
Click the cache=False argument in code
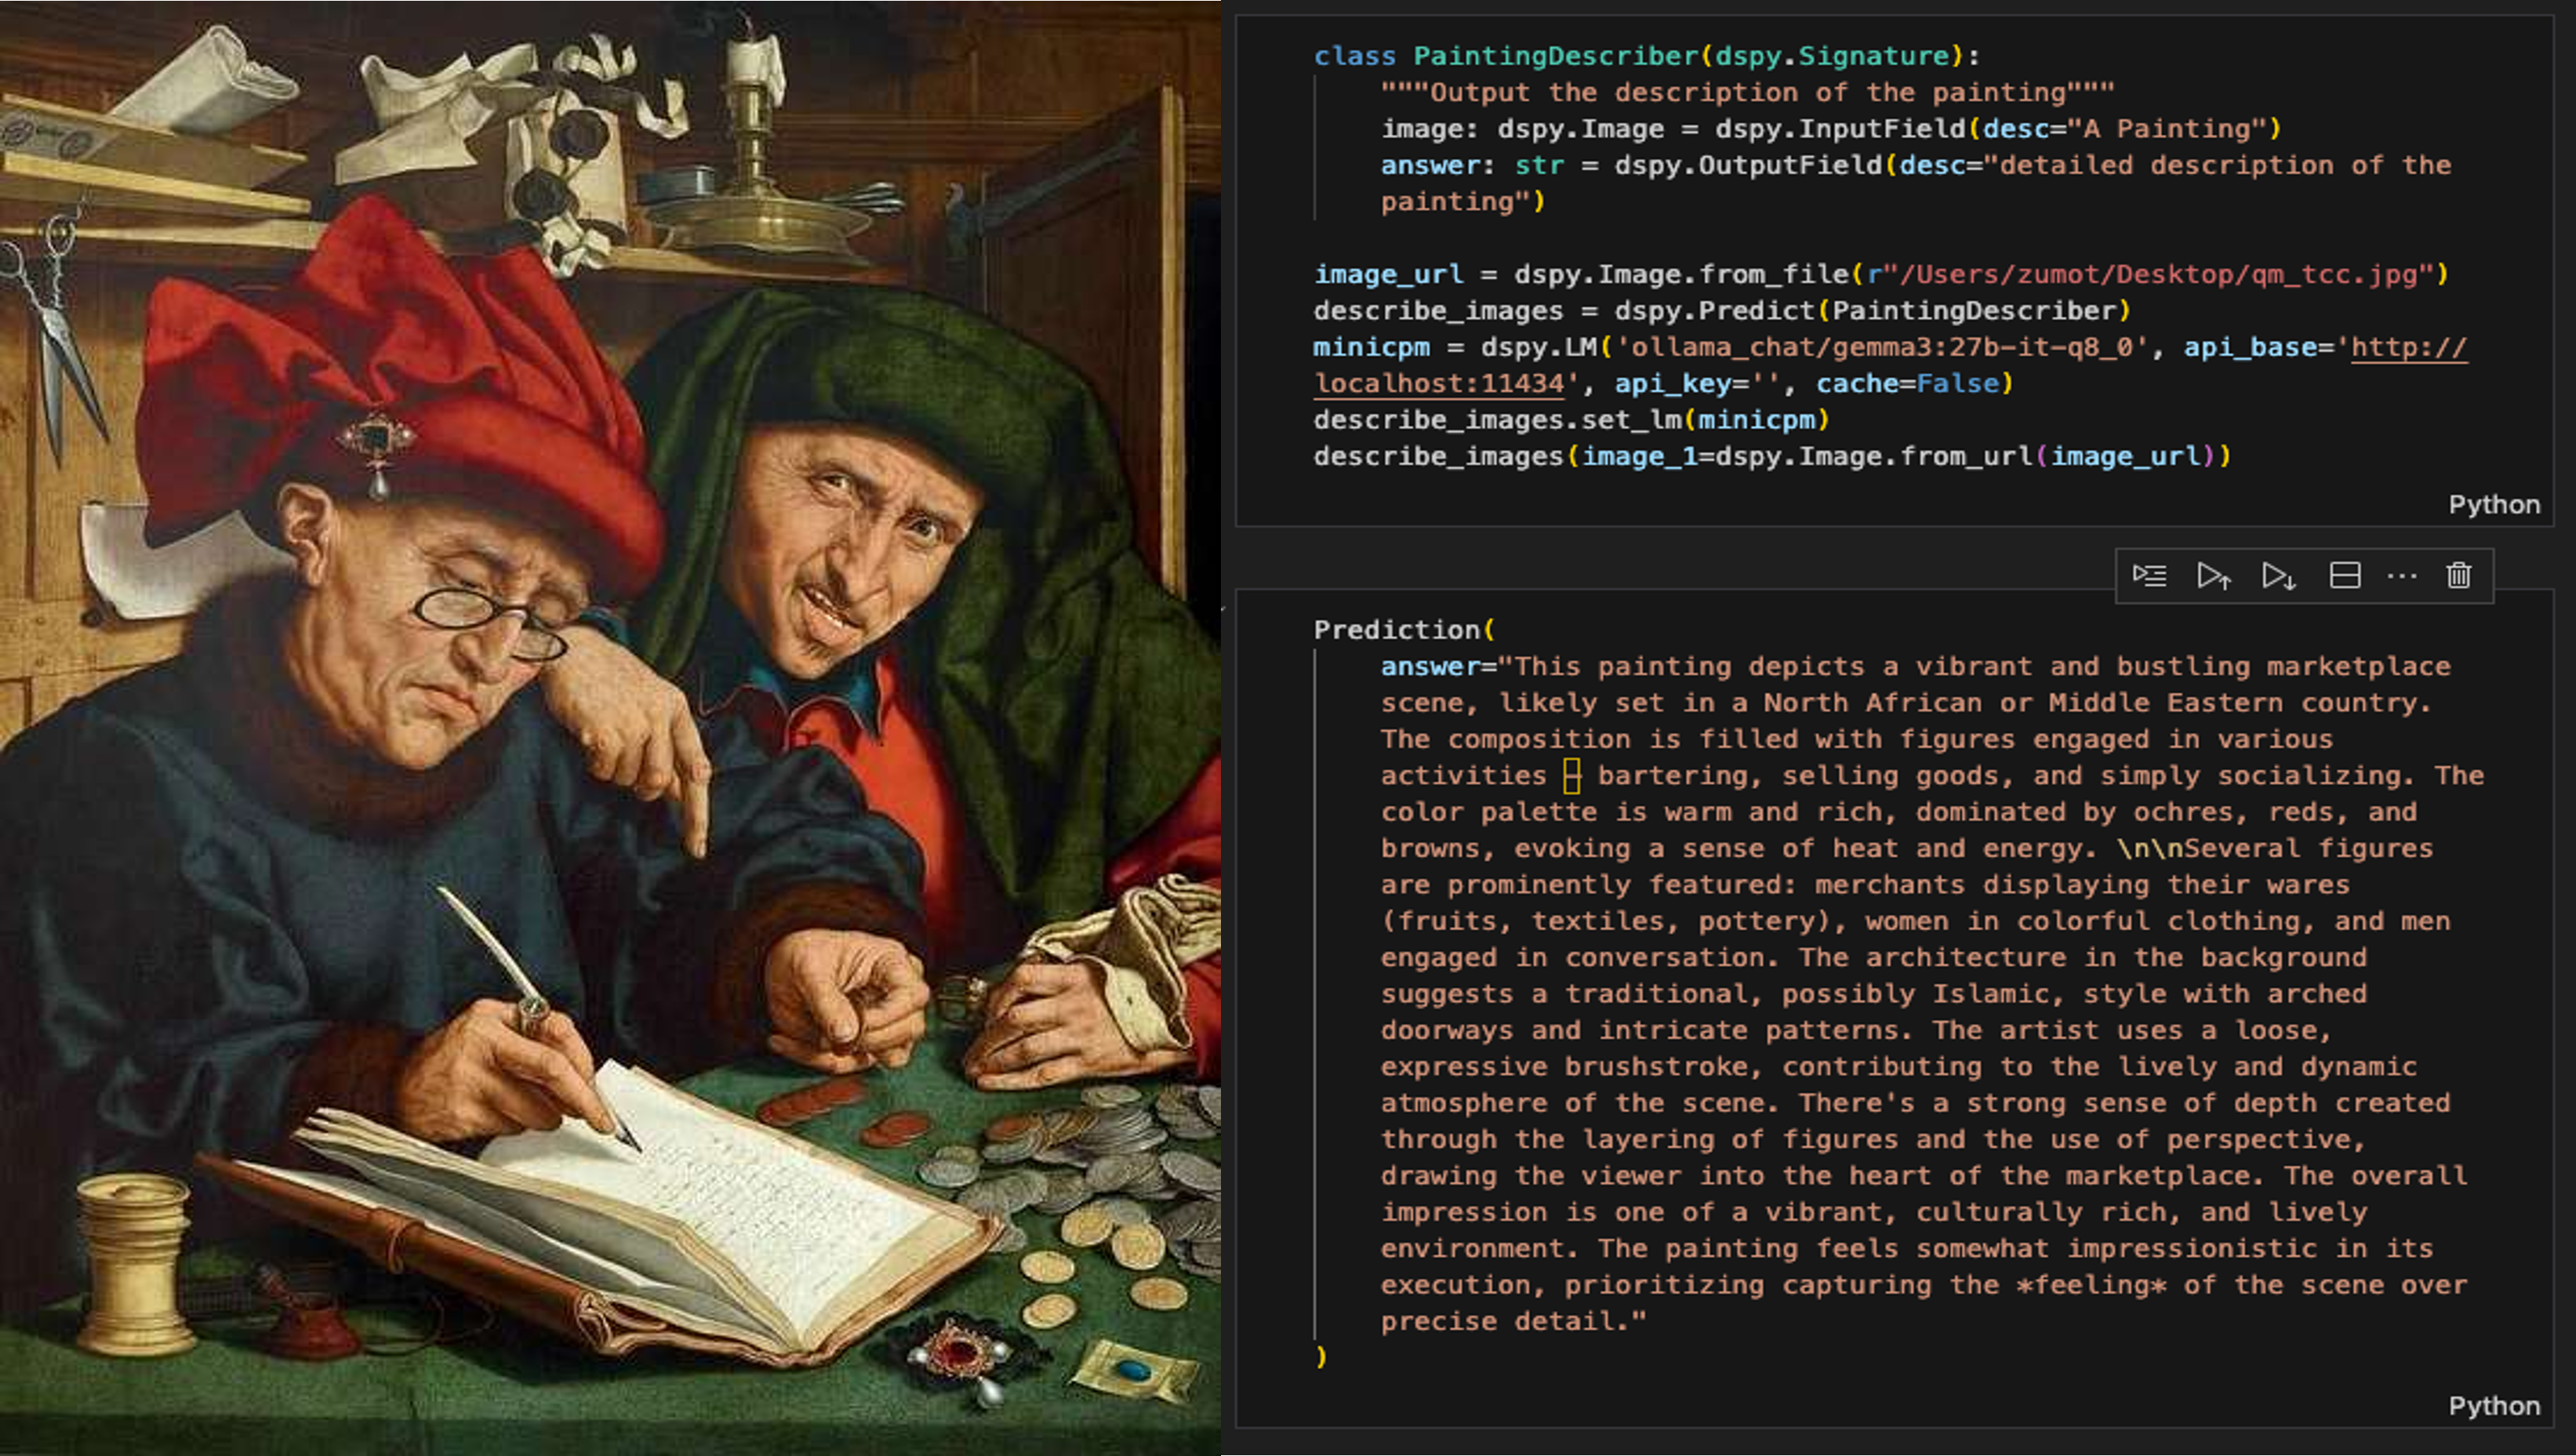(1906, 384)
